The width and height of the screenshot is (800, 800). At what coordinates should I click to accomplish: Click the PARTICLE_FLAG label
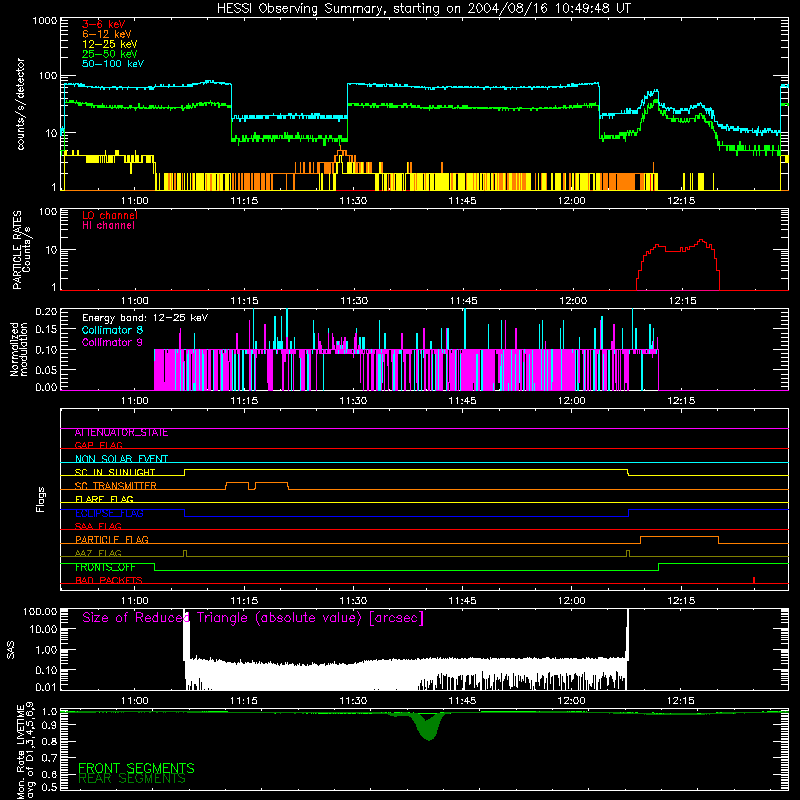coord(112,540)
